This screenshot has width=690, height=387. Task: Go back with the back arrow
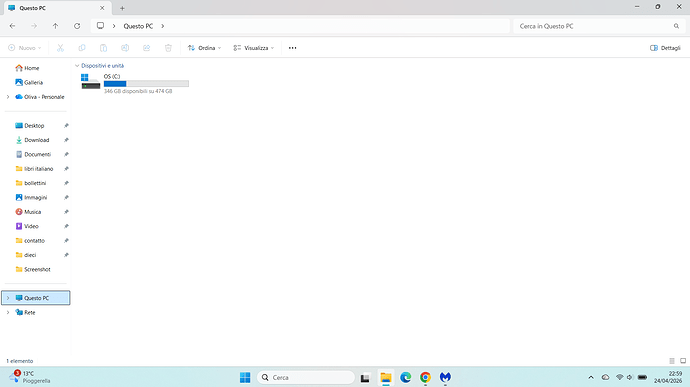[x=12, y=26]
